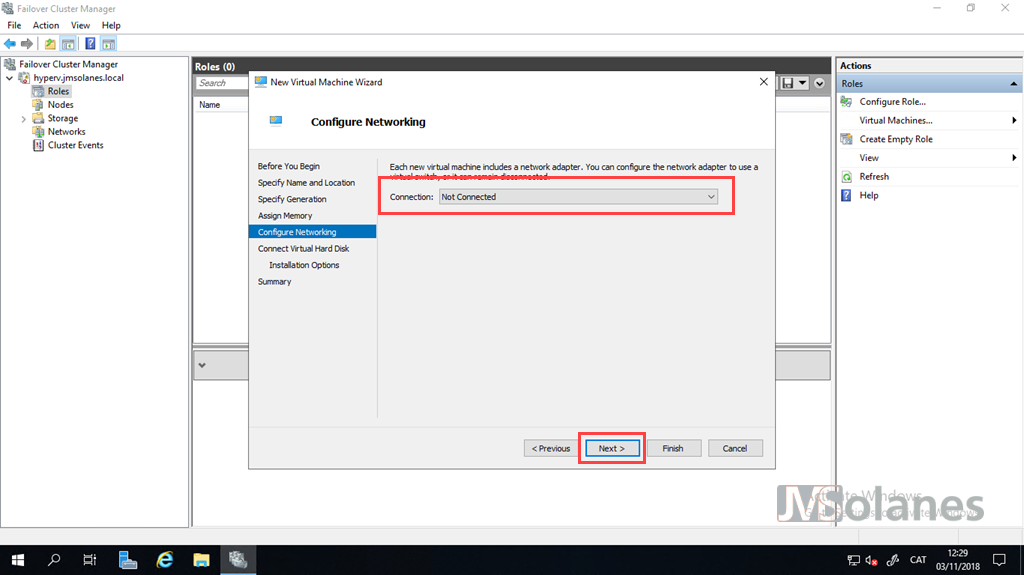This screenshot has width=1024, height=575.
Task: Collapse the Roles section in Actions pane
Action: pyautogui.click(x=1014, y=84)
